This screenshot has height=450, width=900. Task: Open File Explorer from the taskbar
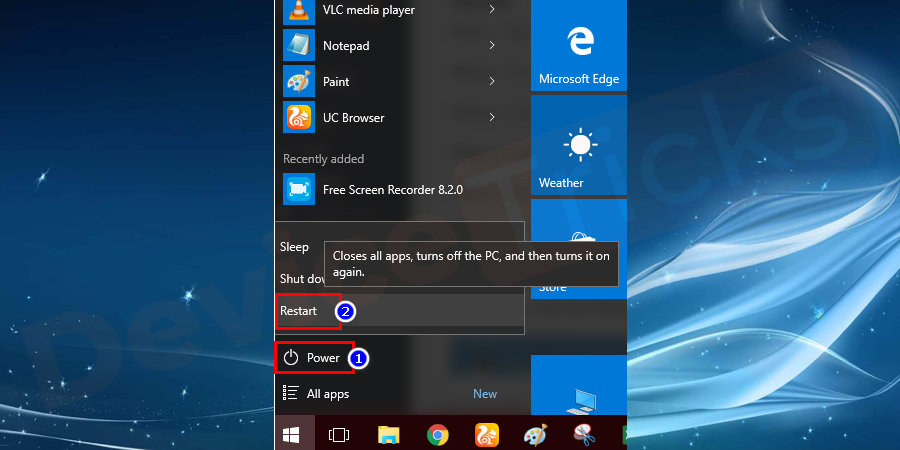[x=388, y=434]
